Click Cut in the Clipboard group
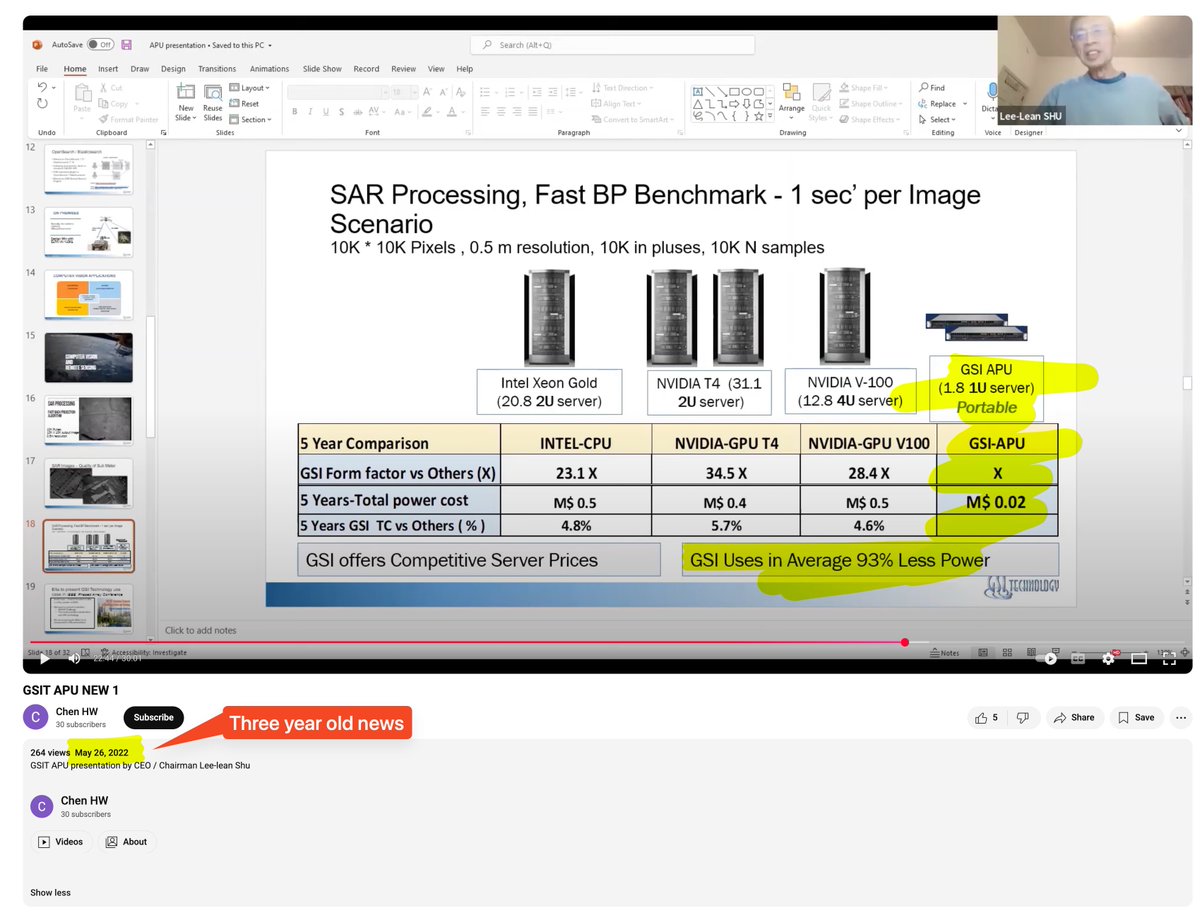Viewport: 1200px width, 913px height. click(110, 88)
